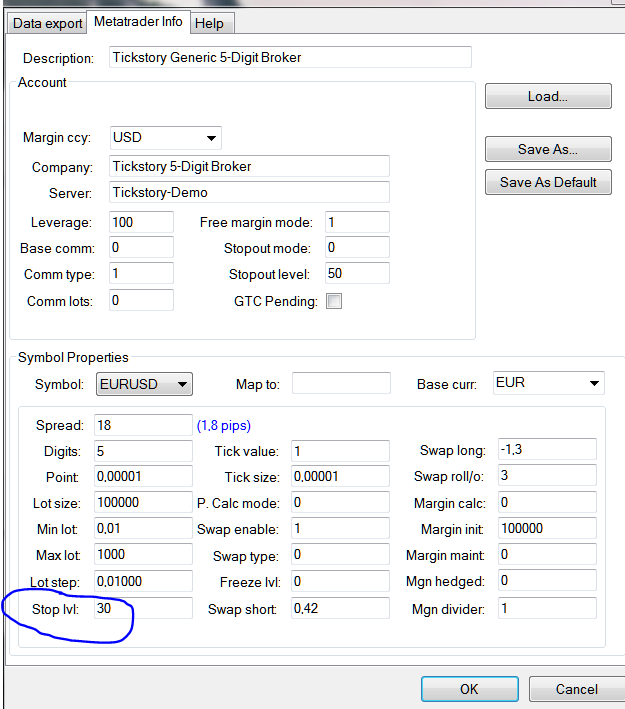Click the Lot size field
Viewport: 625px width, 709px height.
point(143,503)
